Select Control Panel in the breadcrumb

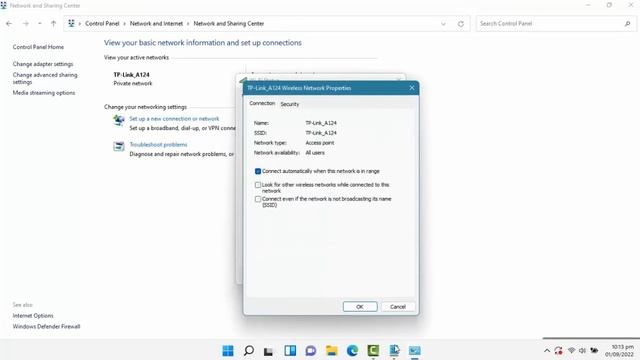click(102, 24)
